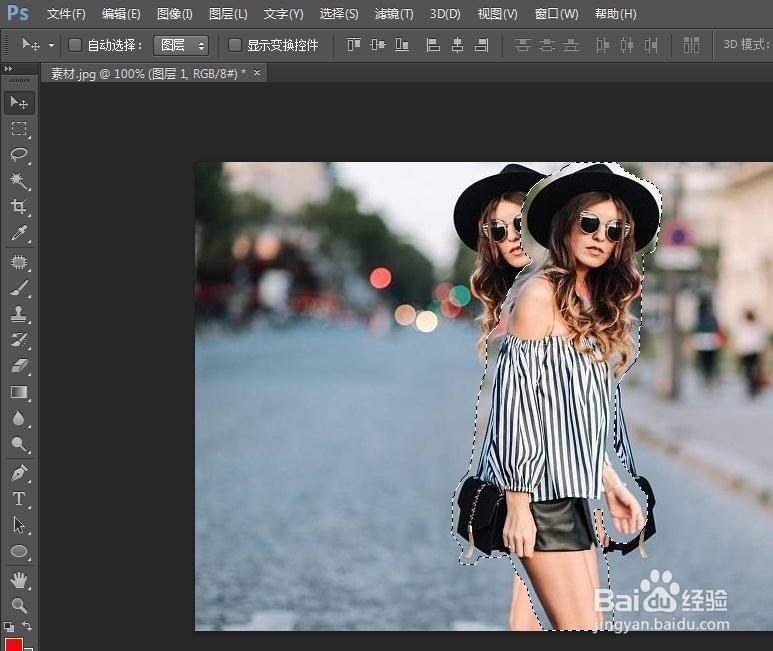Select the Blur tool
This screenshot has width=773, height=651.
[19, 418]
